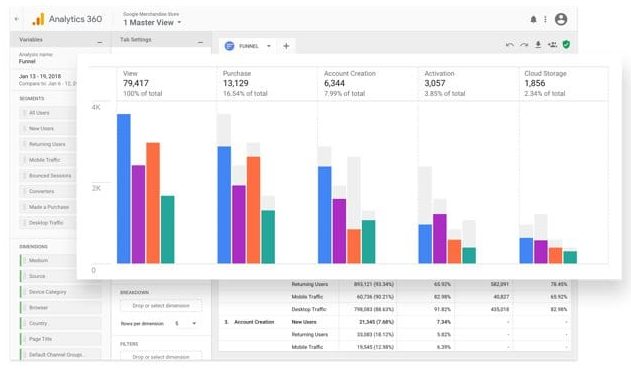Open the Jan 13 - 19, 2018 date range
631x369 pixels.
(x=40, y=76)
